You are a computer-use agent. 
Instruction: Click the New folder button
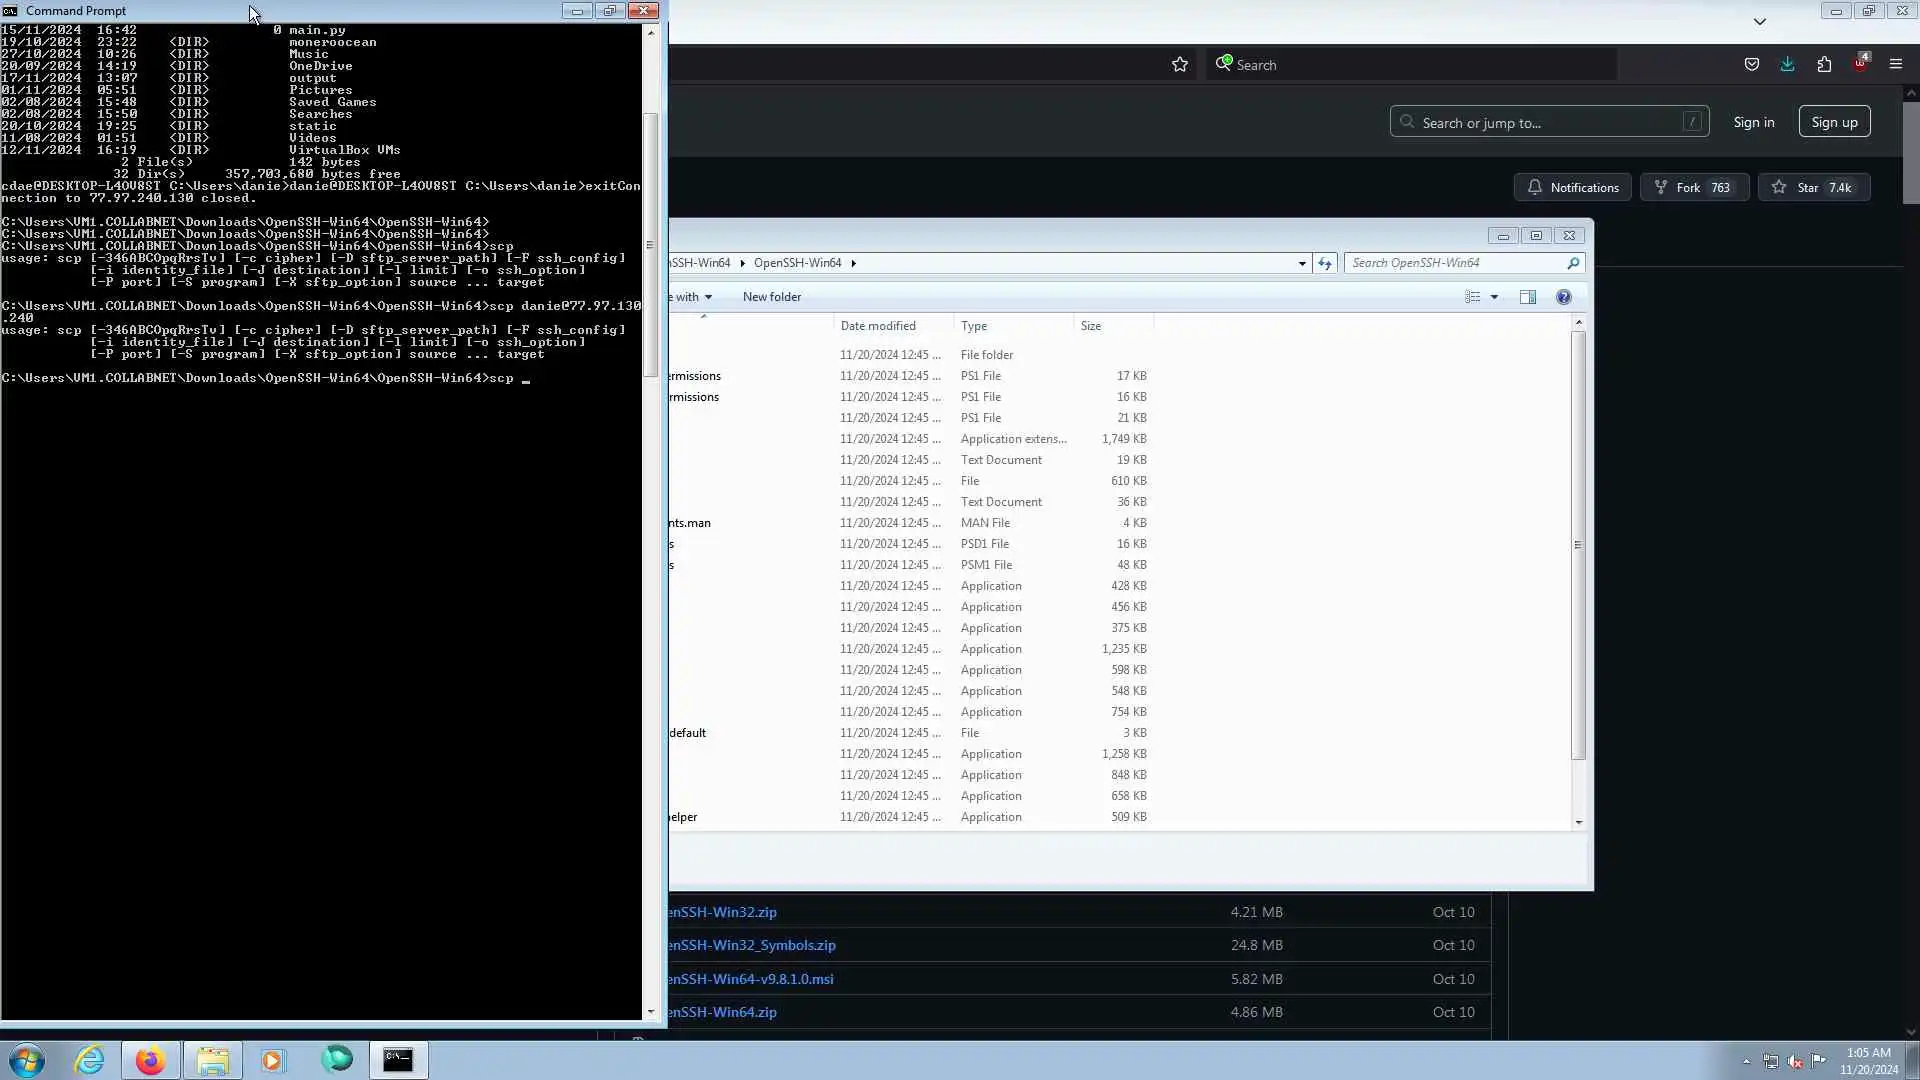pos(771,297)
